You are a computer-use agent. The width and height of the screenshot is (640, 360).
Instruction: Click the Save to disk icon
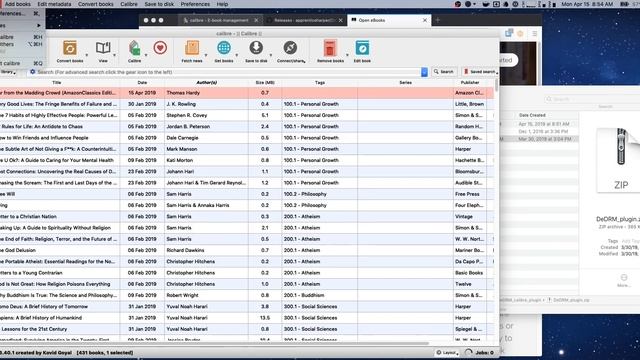[x=256, y=48]
